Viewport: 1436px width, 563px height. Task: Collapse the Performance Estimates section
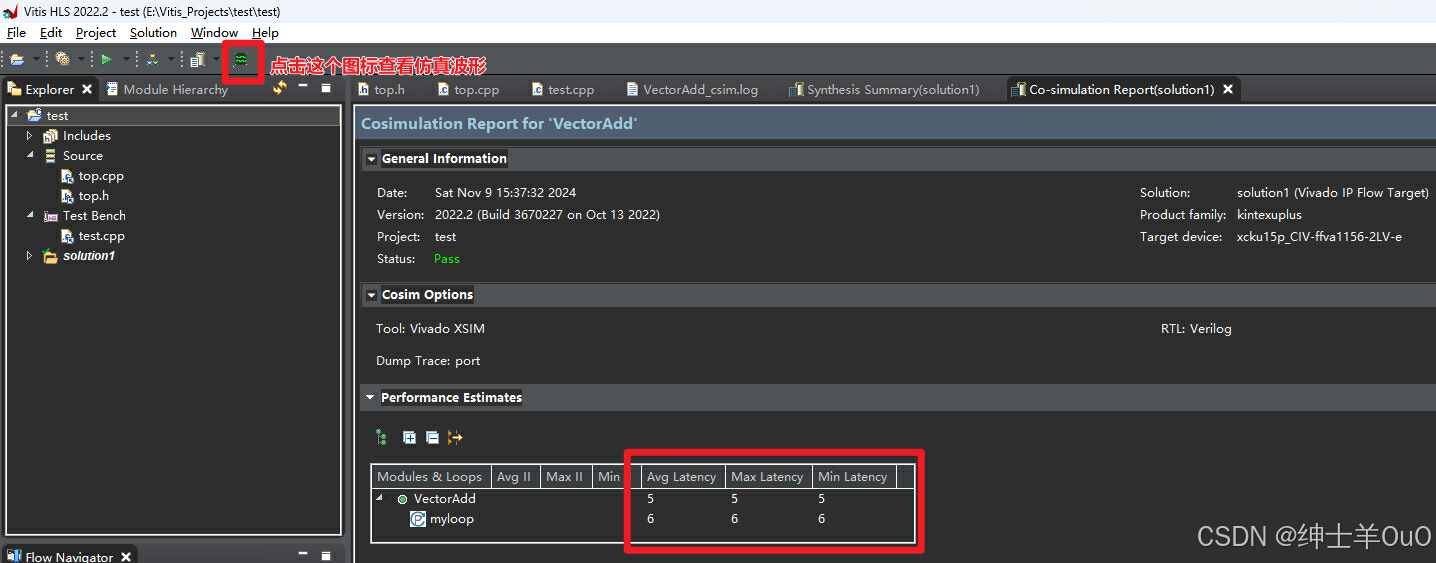(371, 398)
